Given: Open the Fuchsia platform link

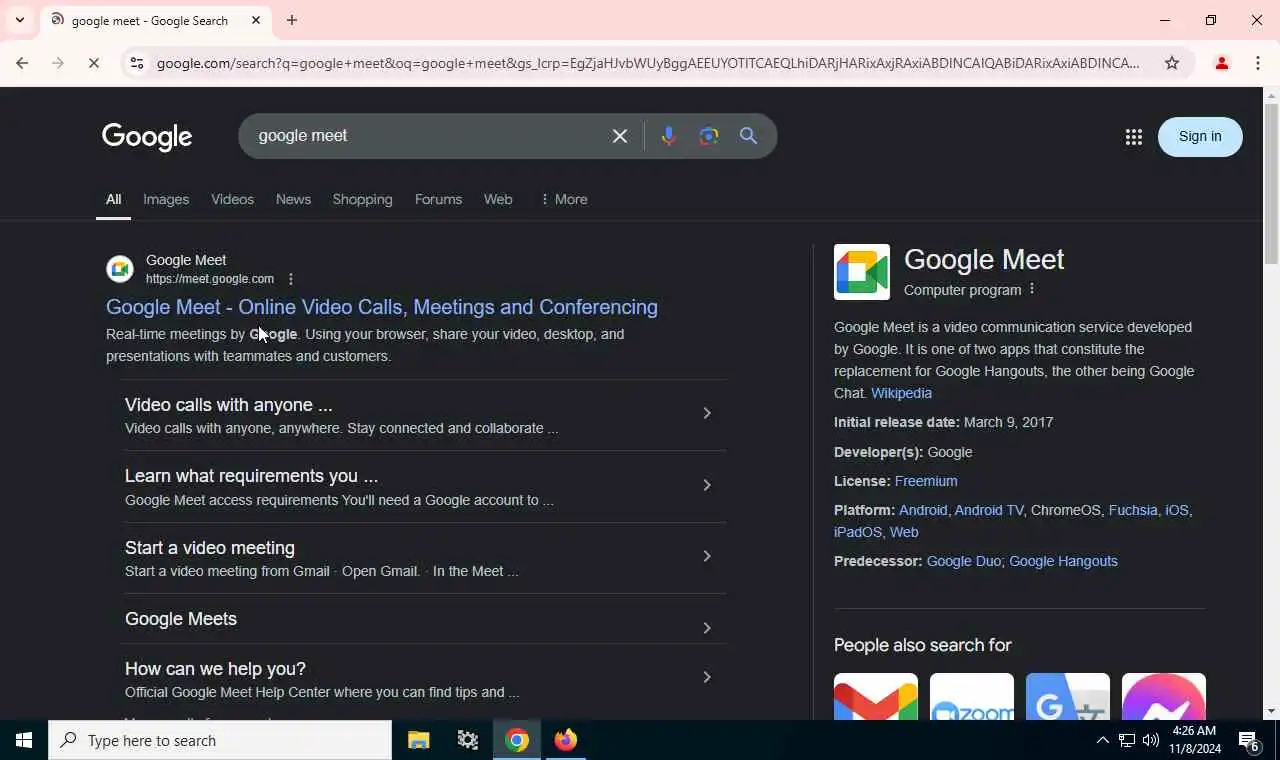Looking at the screenshot, I should pyautogui.click(x=1133, y=510).
